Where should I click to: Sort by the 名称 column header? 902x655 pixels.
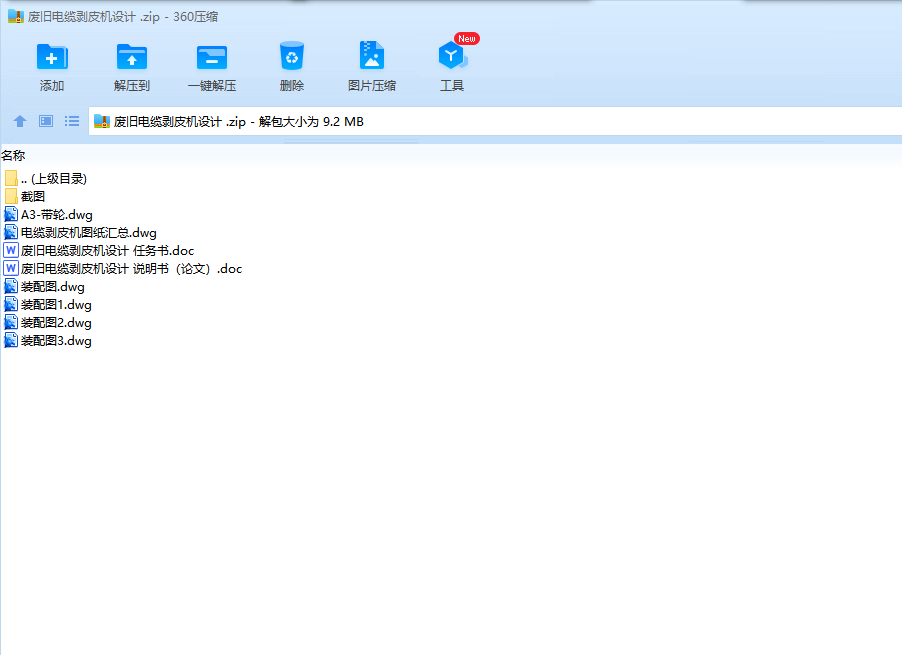coord(13,155)
